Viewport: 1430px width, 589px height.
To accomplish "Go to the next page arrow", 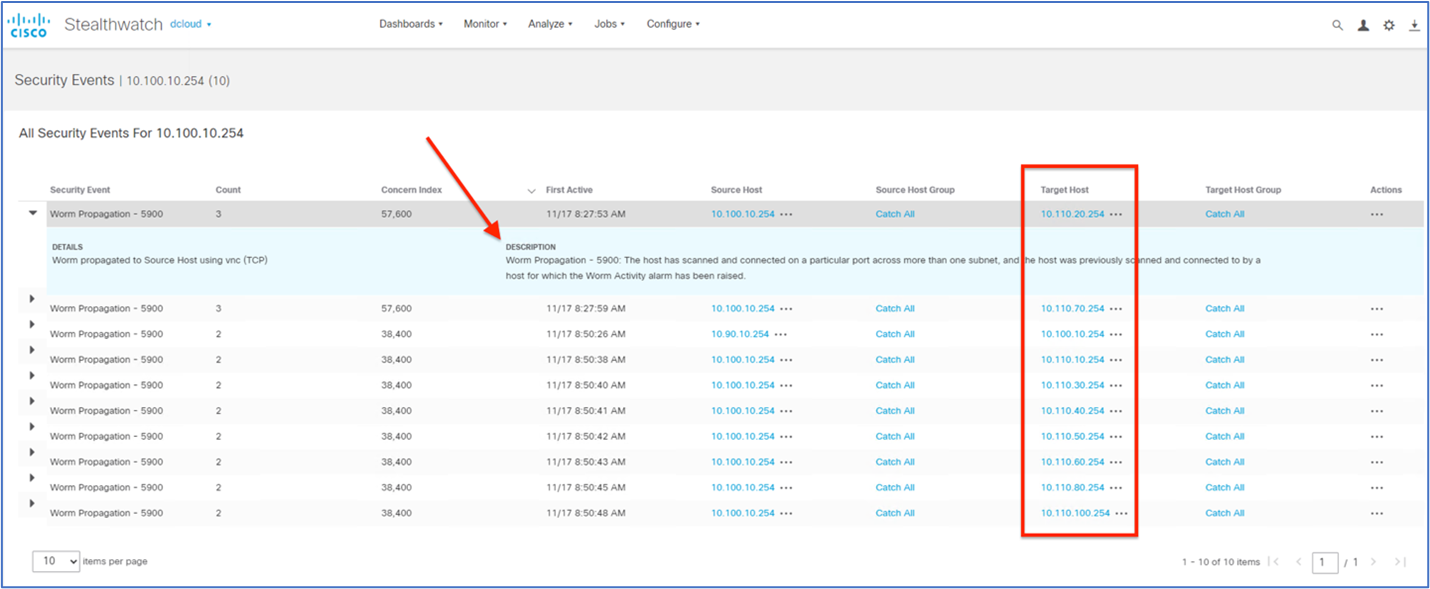I will click(1374, 562).
